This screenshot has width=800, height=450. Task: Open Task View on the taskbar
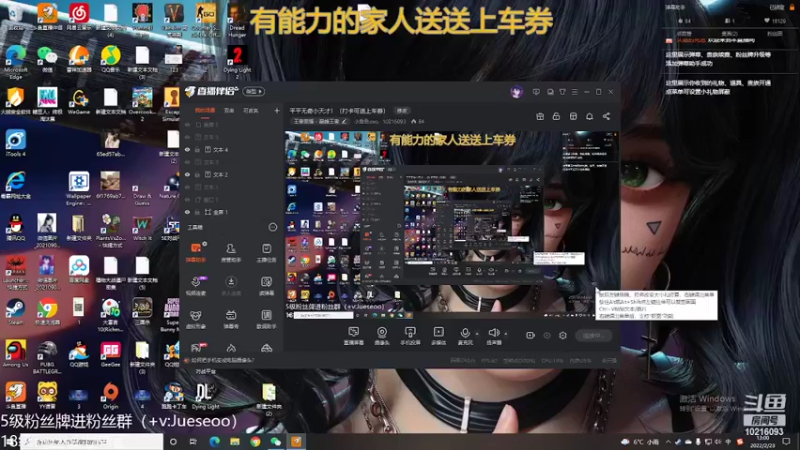point(193,441)
